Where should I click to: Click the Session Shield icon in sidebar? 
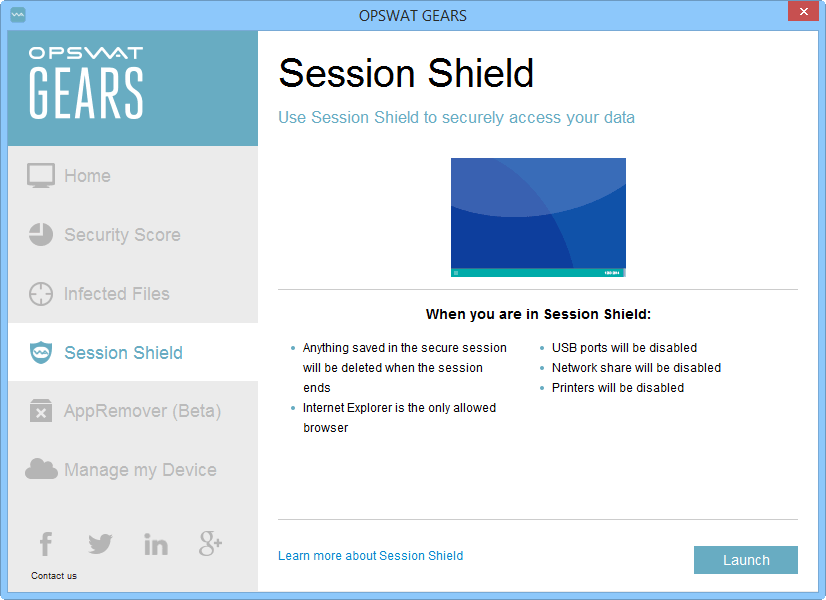coord(41,353)
